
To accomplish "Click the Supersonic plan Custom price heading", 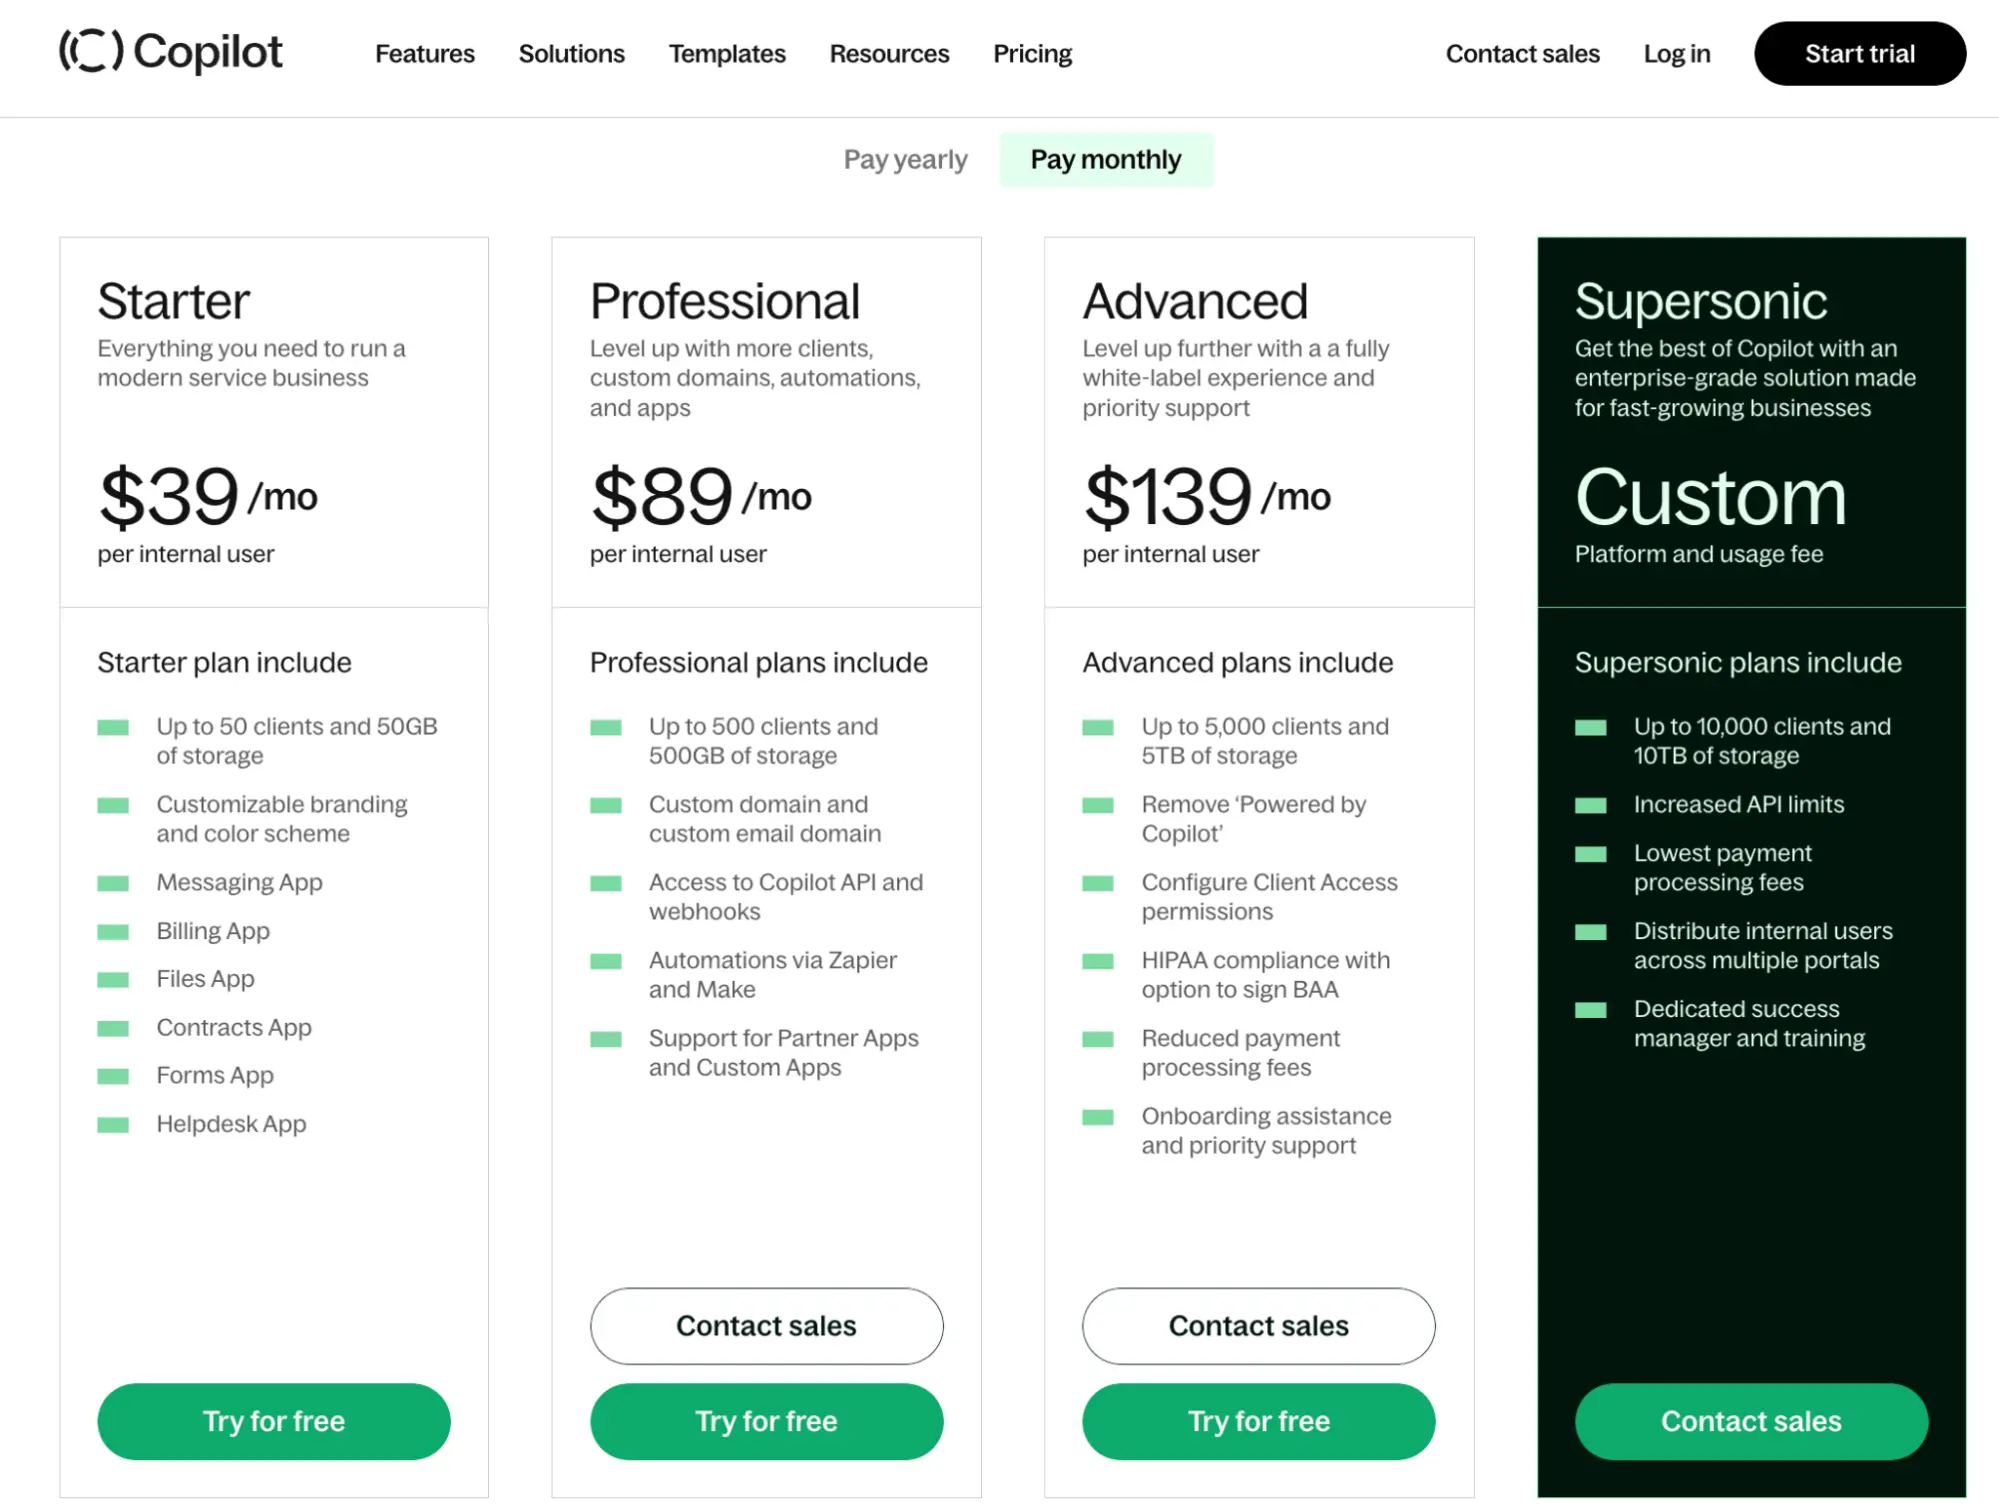I will tap(1710, 498).
